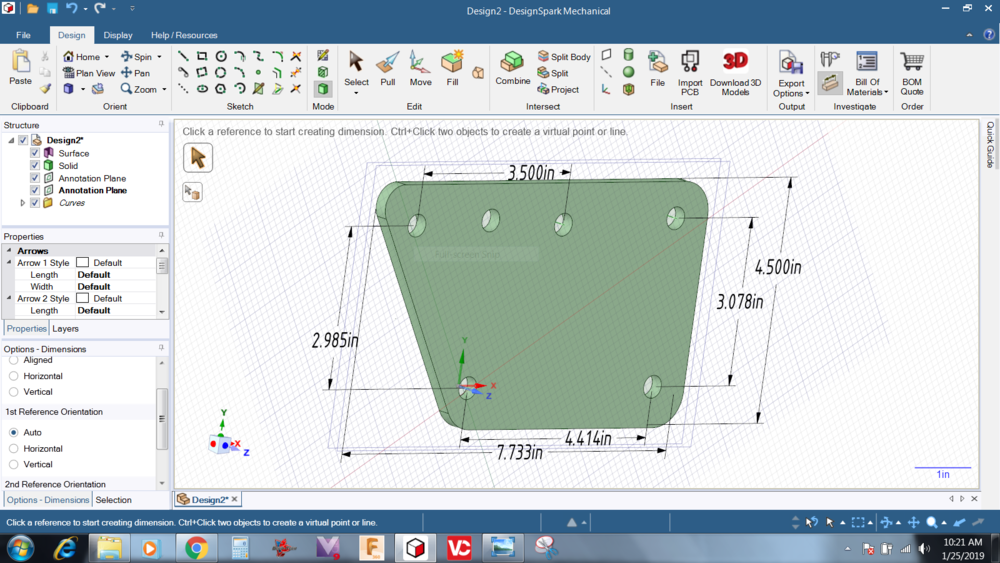
Task: Toggle bold Annotation Plane checkbox
Action: (x=35, y=190)
